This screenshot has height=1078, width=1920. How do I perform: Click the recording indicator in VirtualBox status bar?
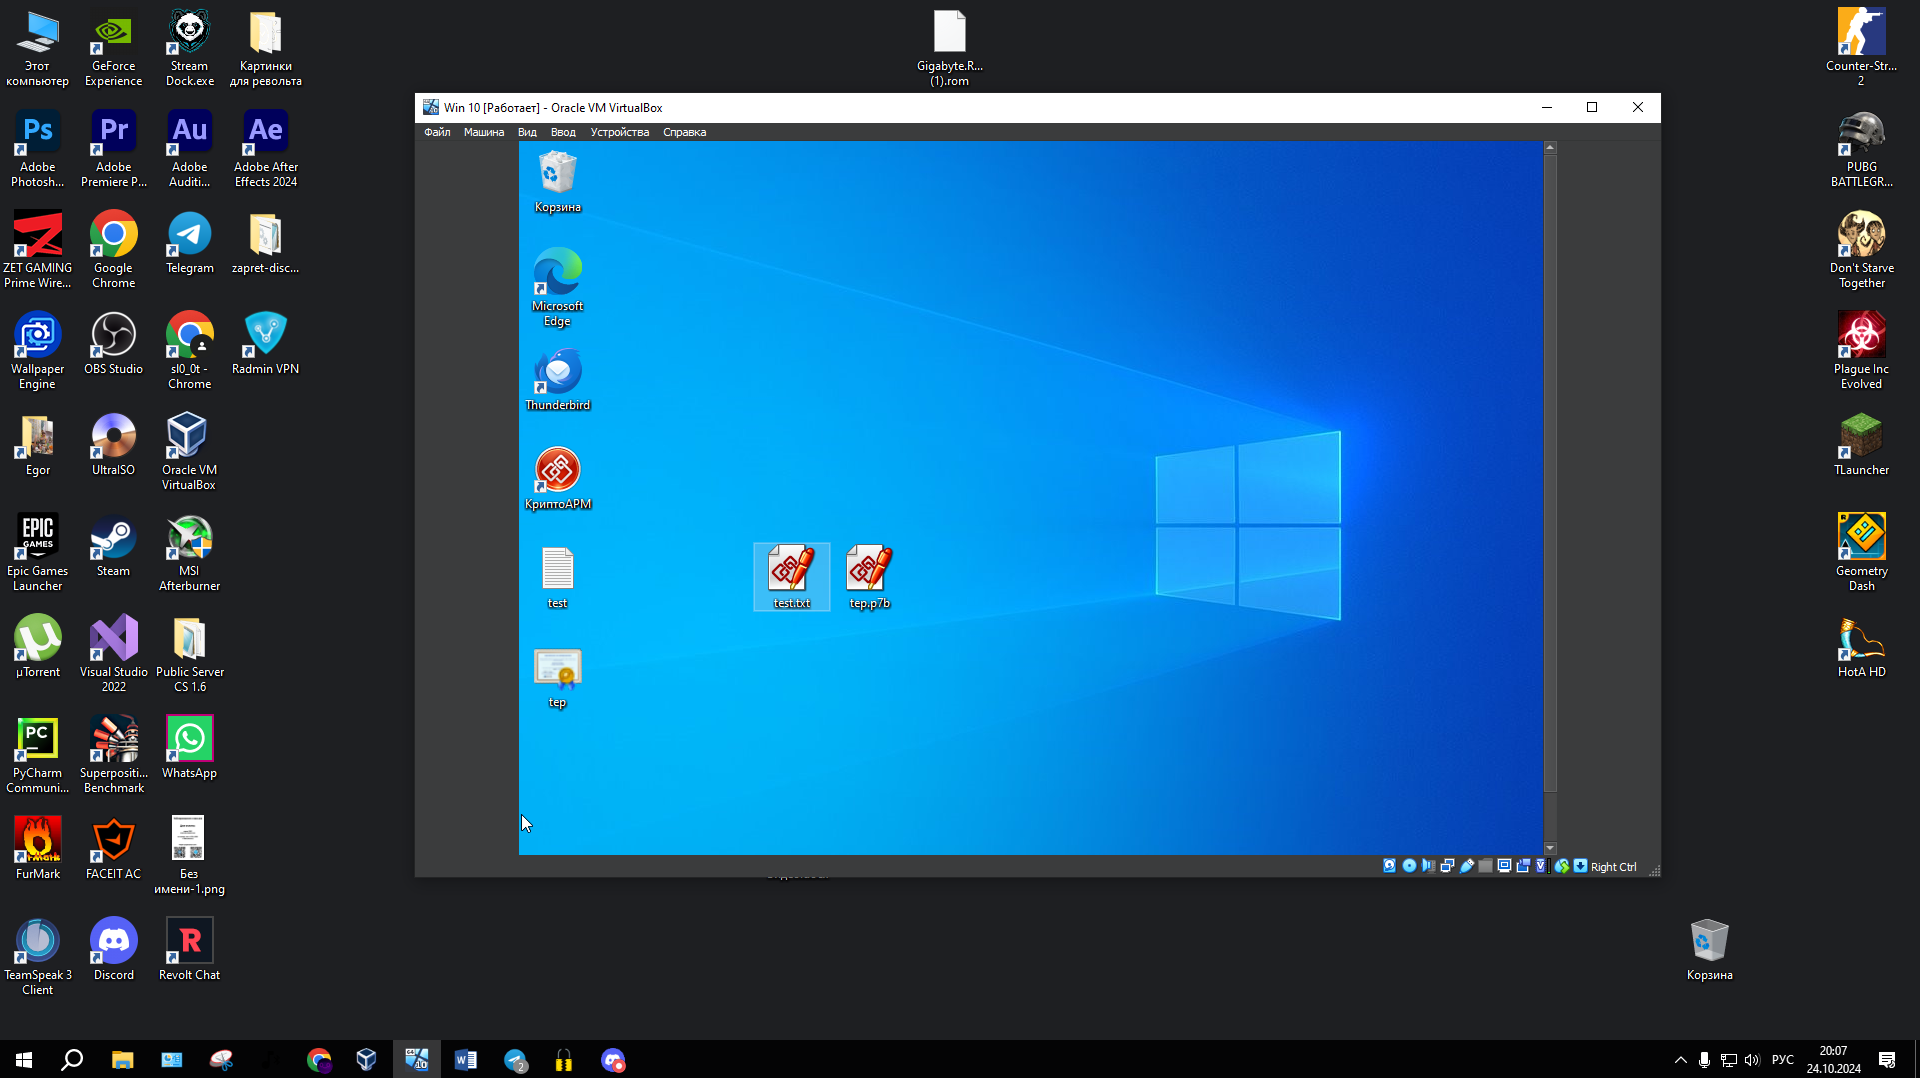click(1523, 866)
